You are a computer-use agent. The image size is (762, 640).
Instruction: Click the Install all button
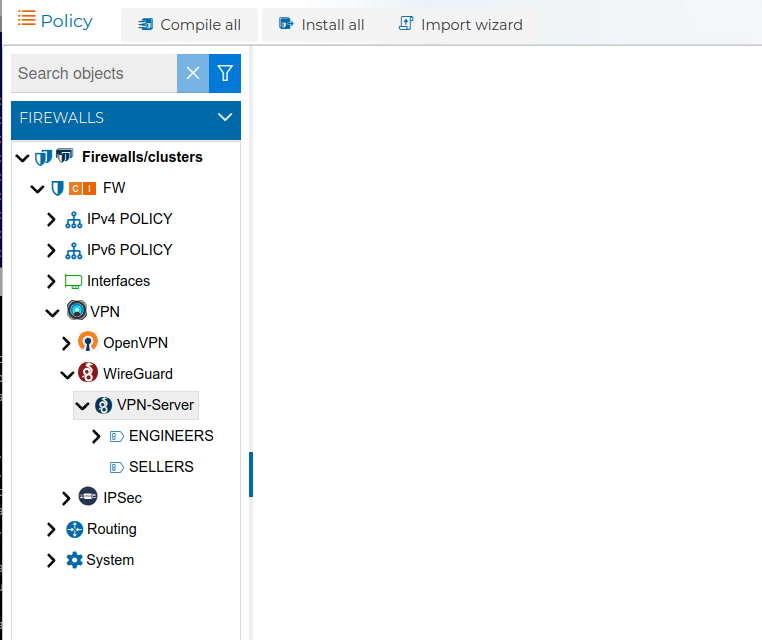click(x=321, y=25)
